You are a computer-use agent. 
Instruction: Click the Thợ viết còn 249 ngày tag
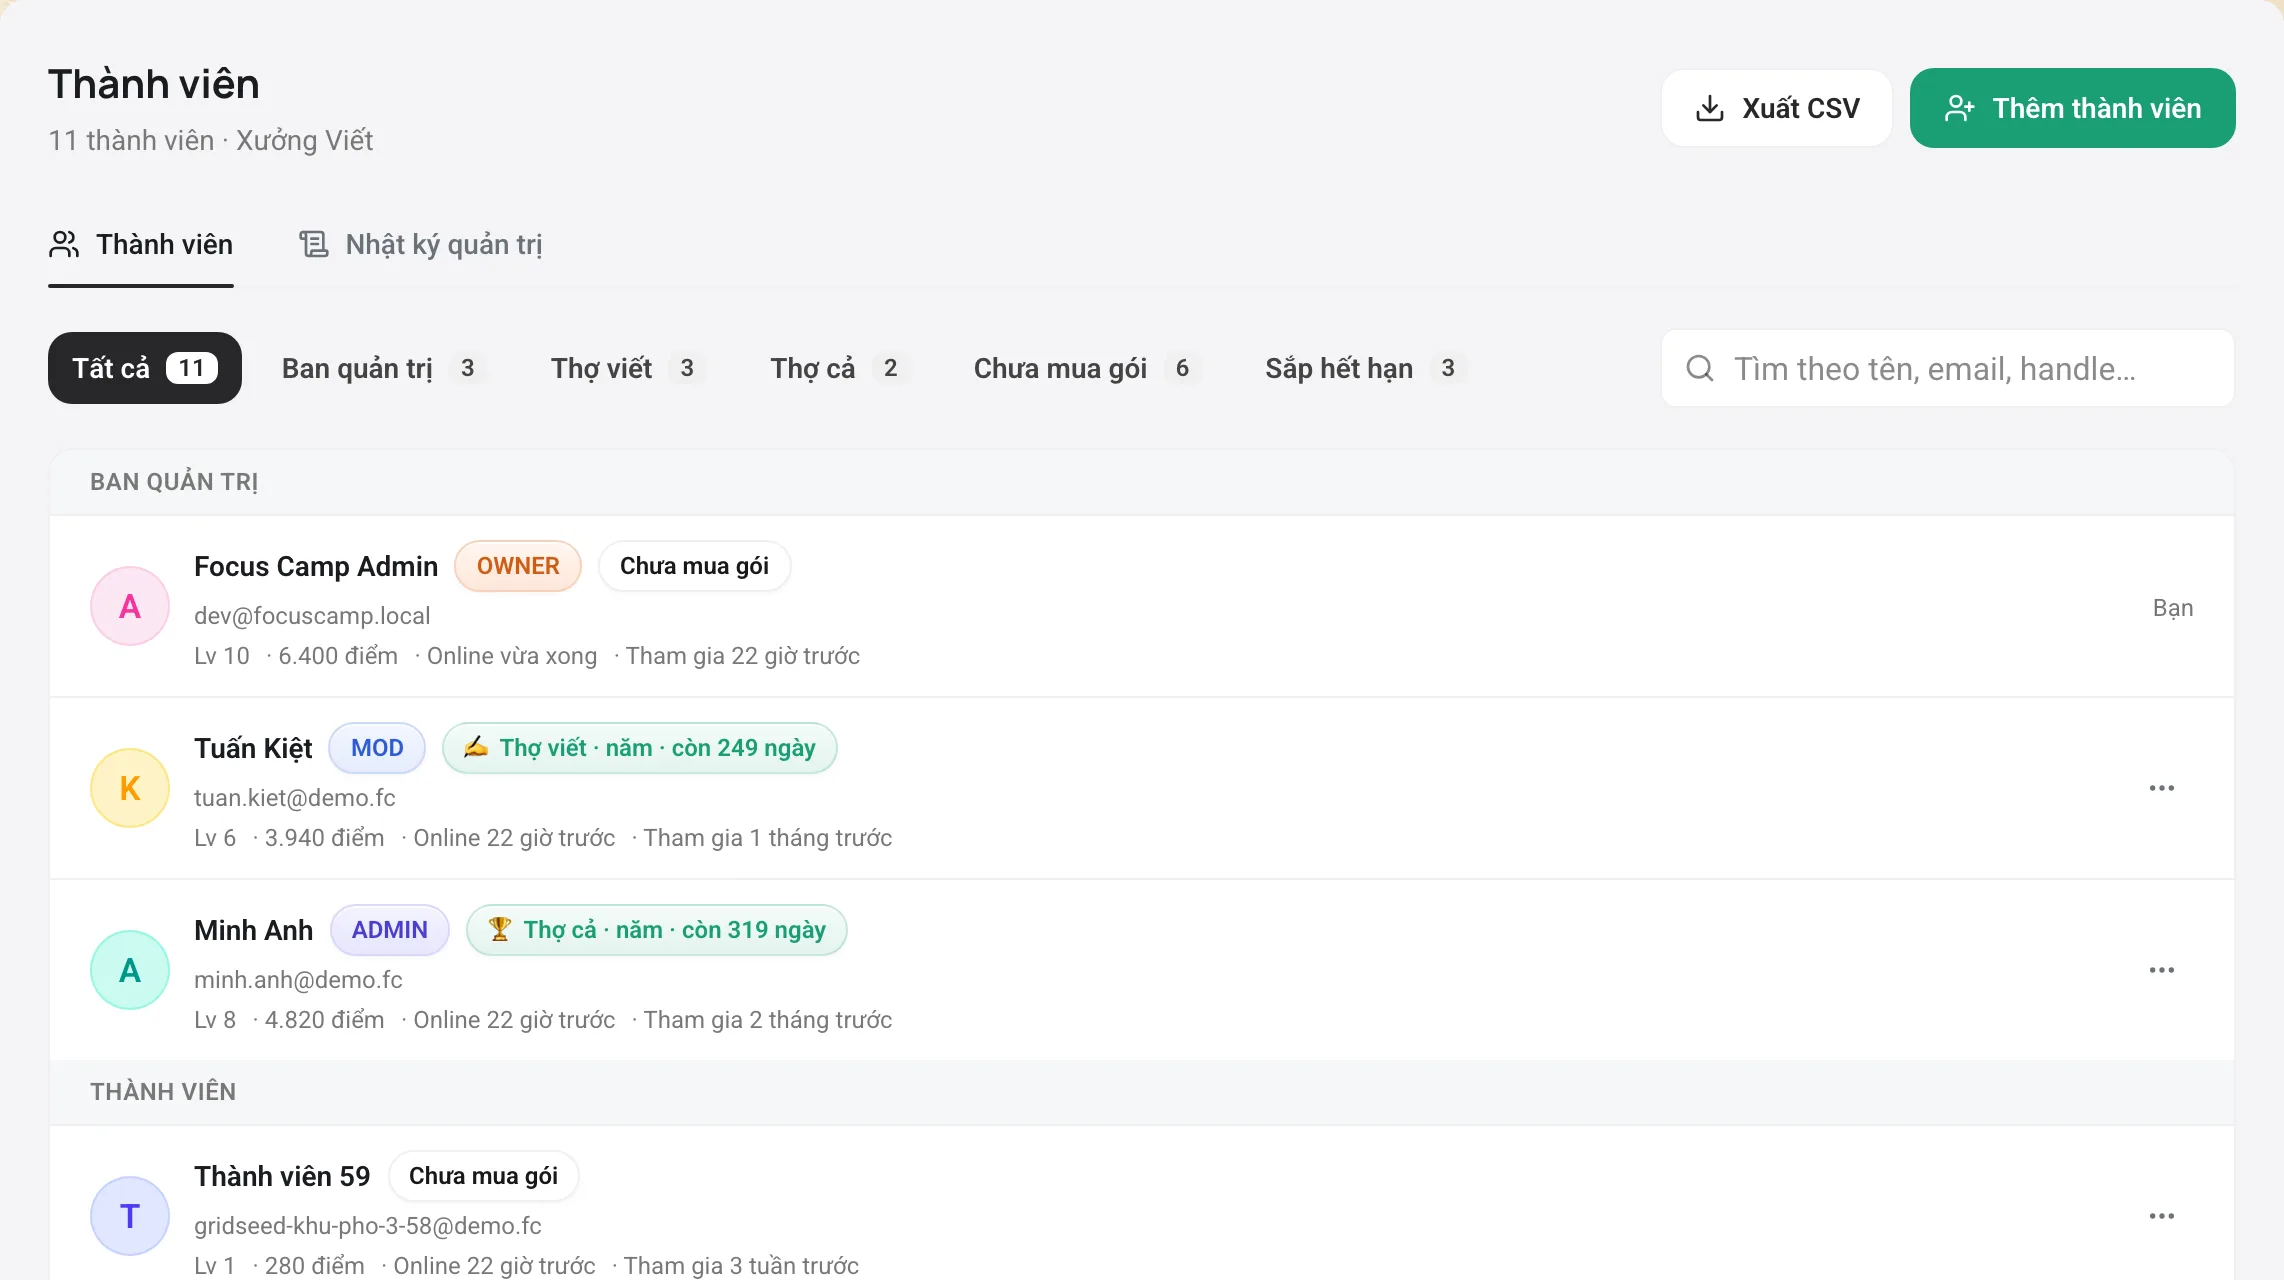tap(640, 748)
